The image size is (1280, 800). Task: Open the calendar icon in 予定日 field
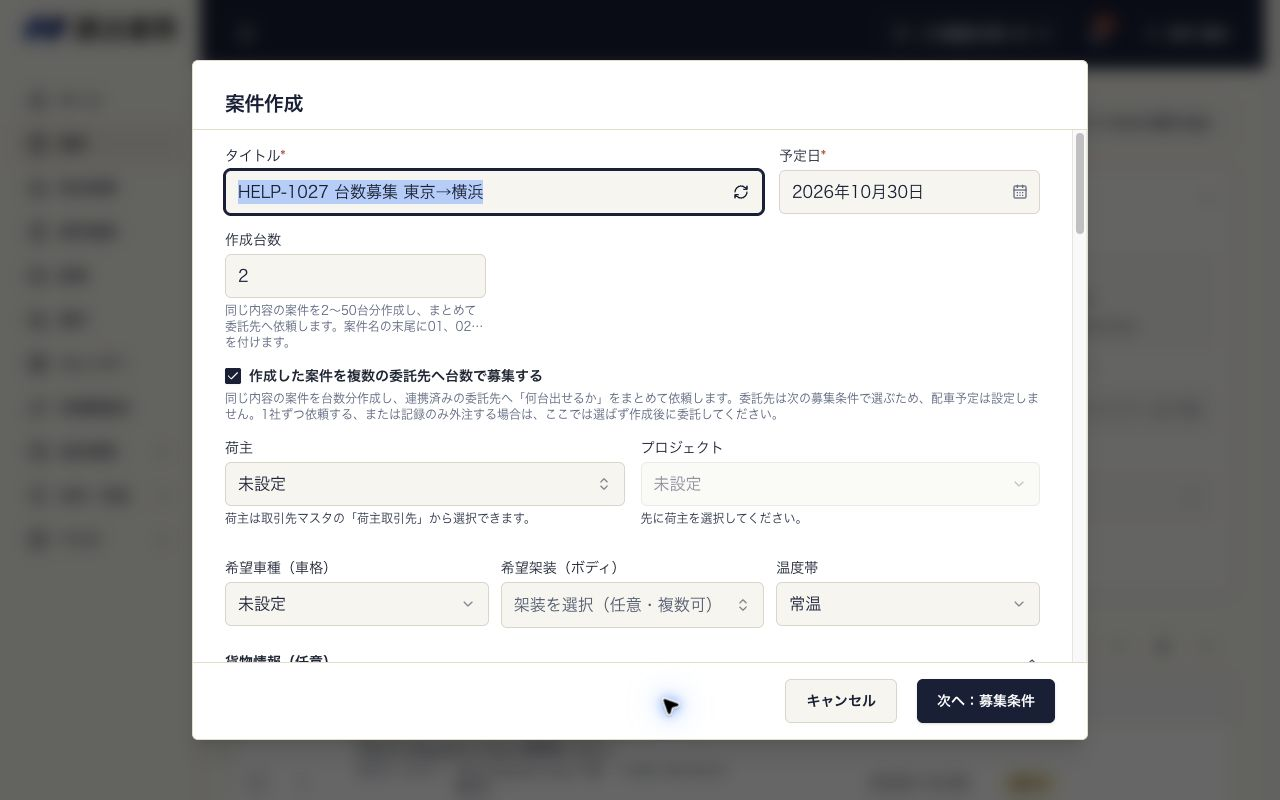point(1020,192)
